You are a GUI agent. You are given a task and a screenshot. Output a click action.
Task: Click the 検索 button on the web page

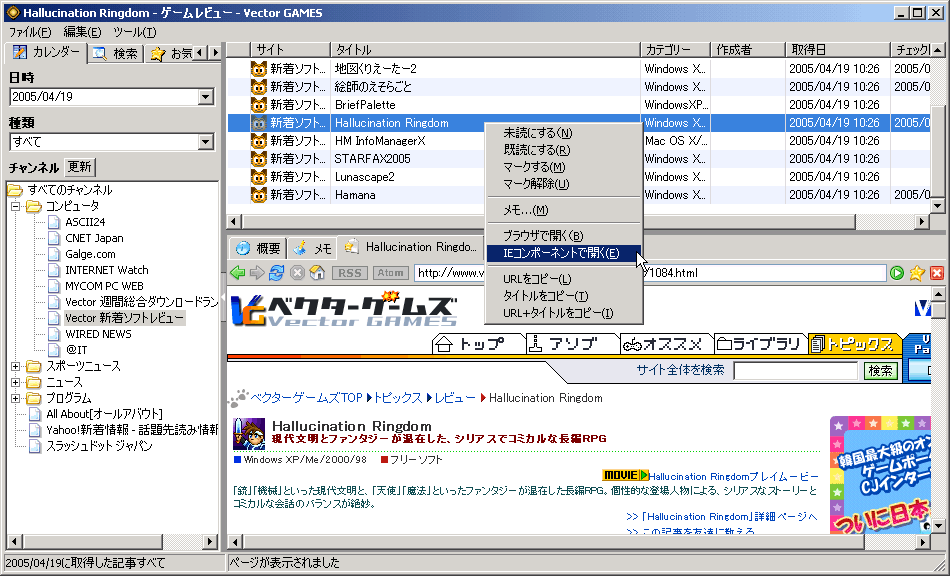click(x=880, y=371)
